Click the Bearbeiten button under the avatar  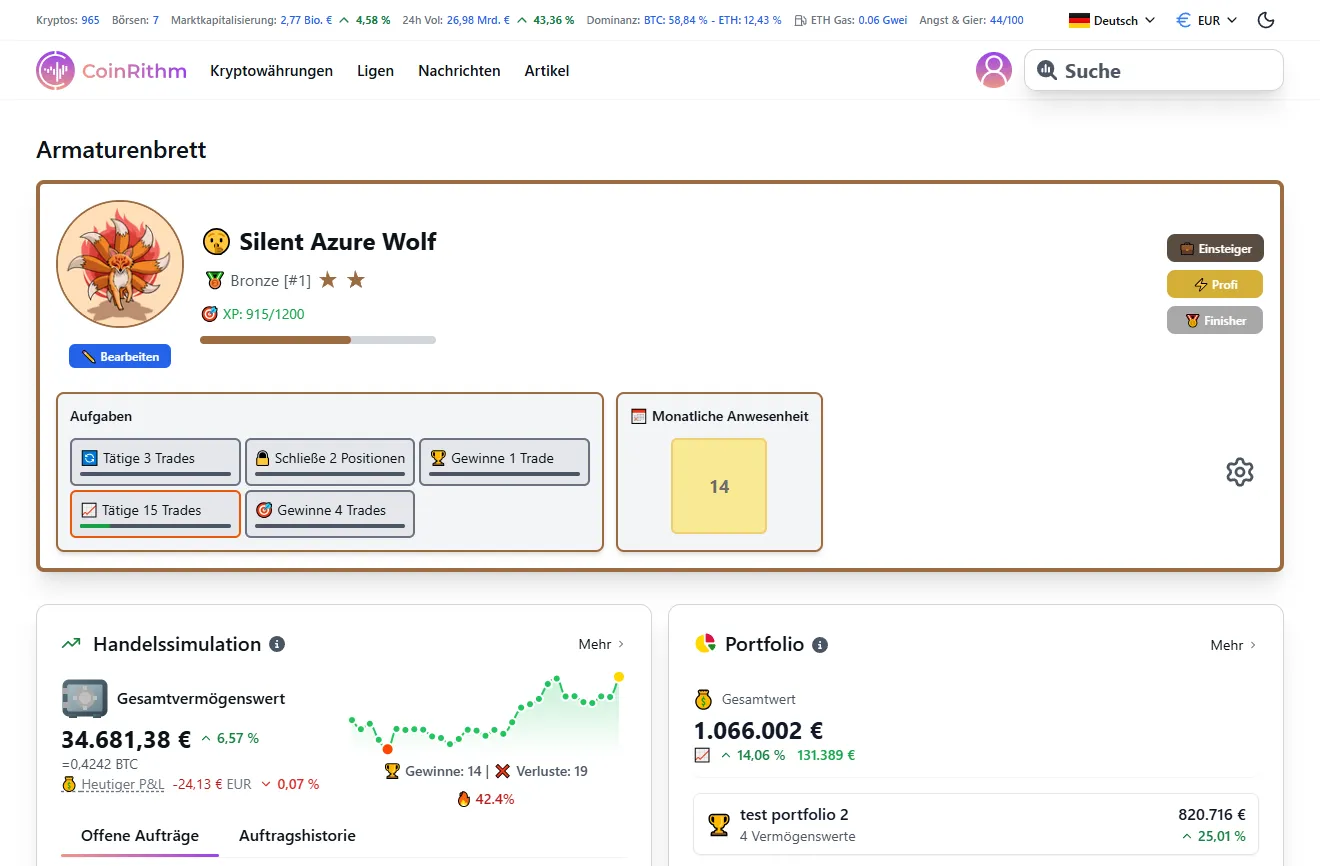pyautogui.click(x=119, y=355)
